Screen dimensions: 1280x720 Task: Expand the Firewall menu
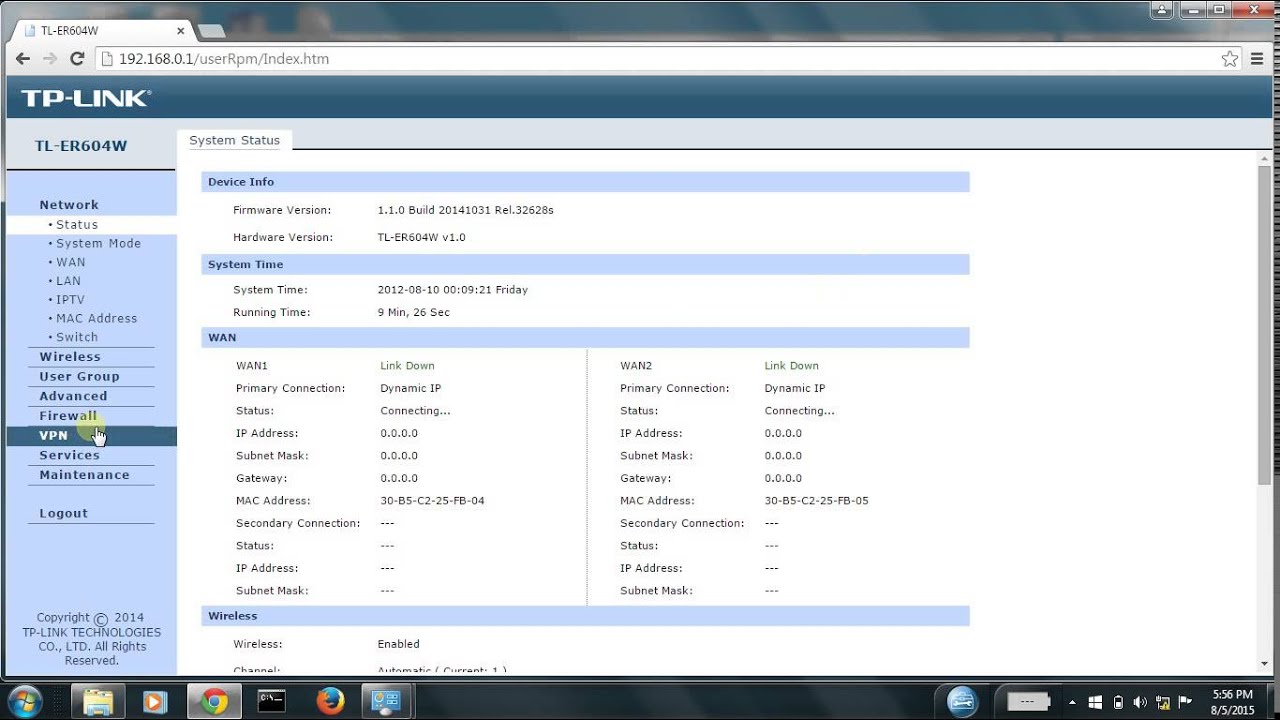[x=68, y=416]
